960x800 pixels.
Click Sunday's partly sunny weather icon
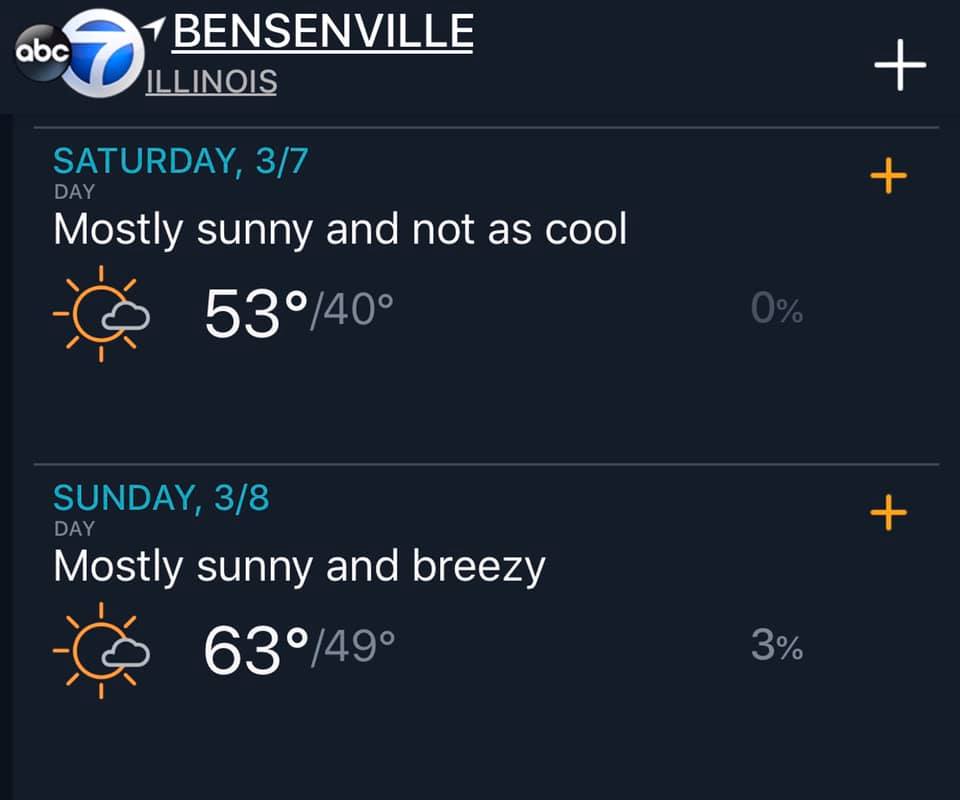point(101,650)
